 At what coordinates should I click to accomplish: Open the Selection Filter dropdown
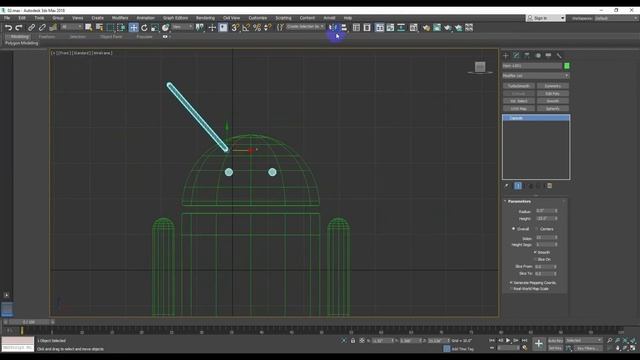click(x=71, y=27)
